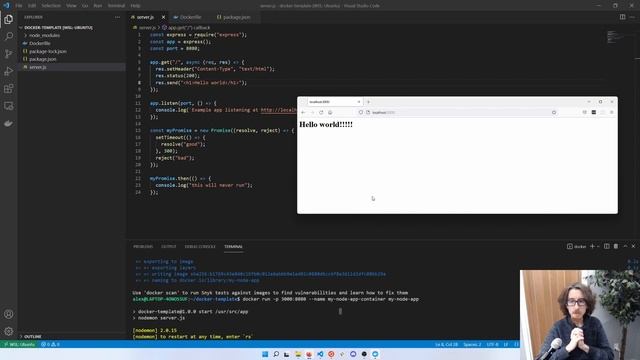Screen dimensions: 640x360
Task: Click the UTF-8 encoding status item
Action: pos(492,344)
